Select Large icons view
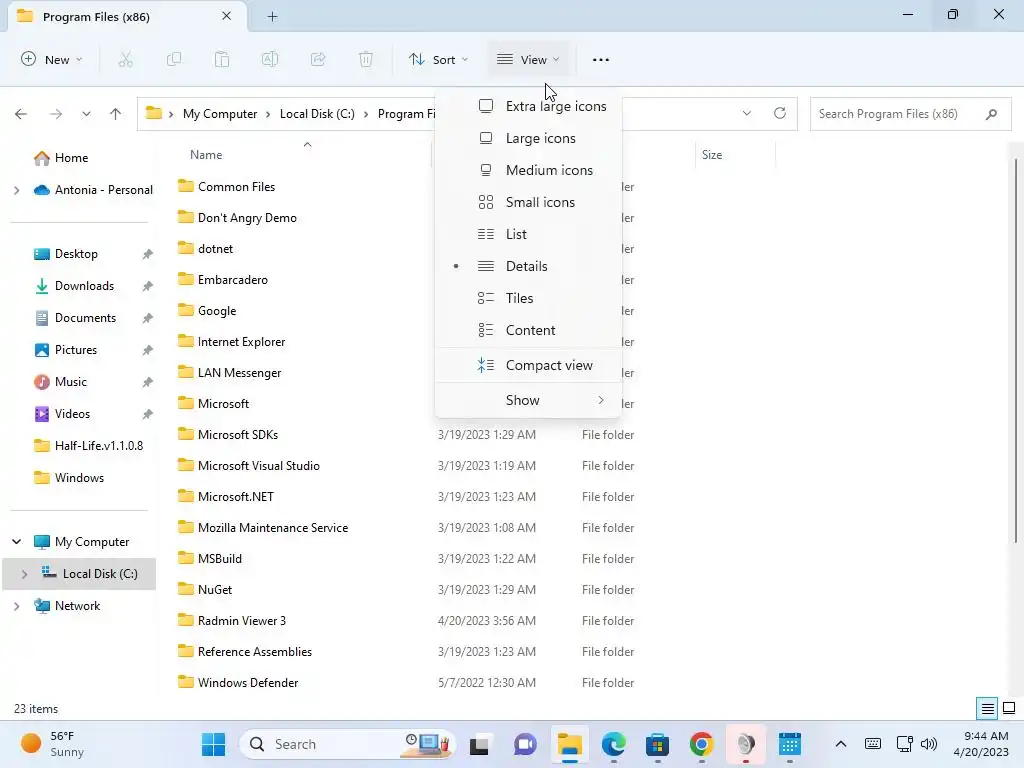The image size is (1024, 768). click(x=528, y=138)
